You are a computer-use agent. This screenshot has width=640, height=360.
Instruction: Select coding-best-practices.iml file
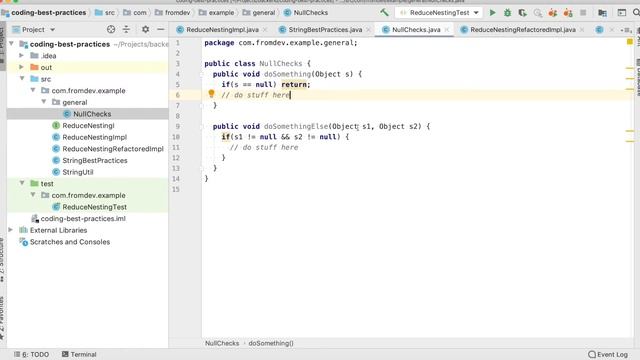click(x=83, y=218)
